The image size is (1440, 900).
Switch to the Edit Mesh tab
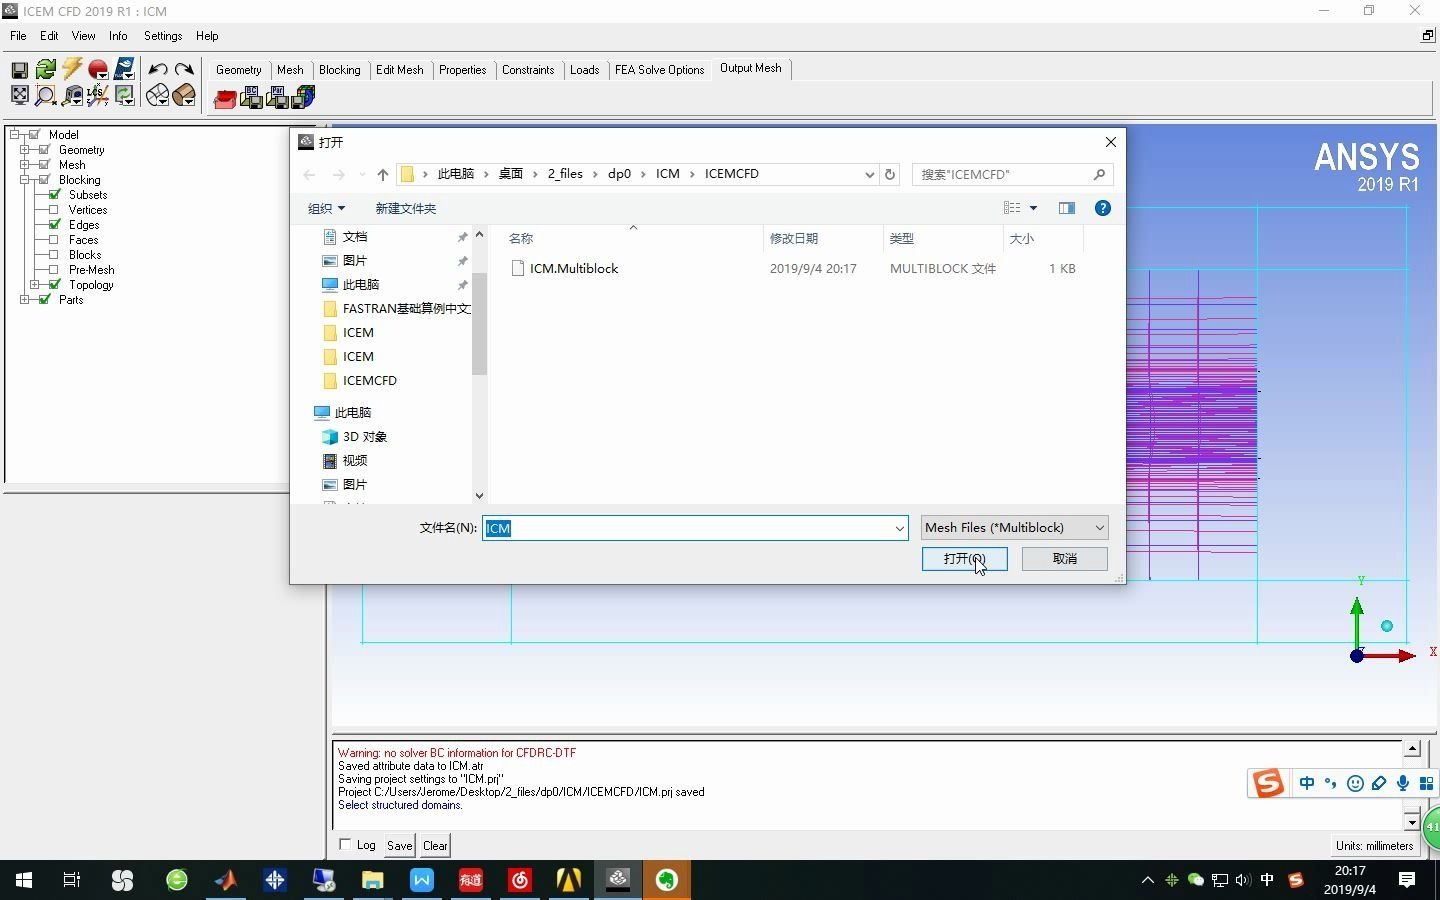click(x=400, y=70)
